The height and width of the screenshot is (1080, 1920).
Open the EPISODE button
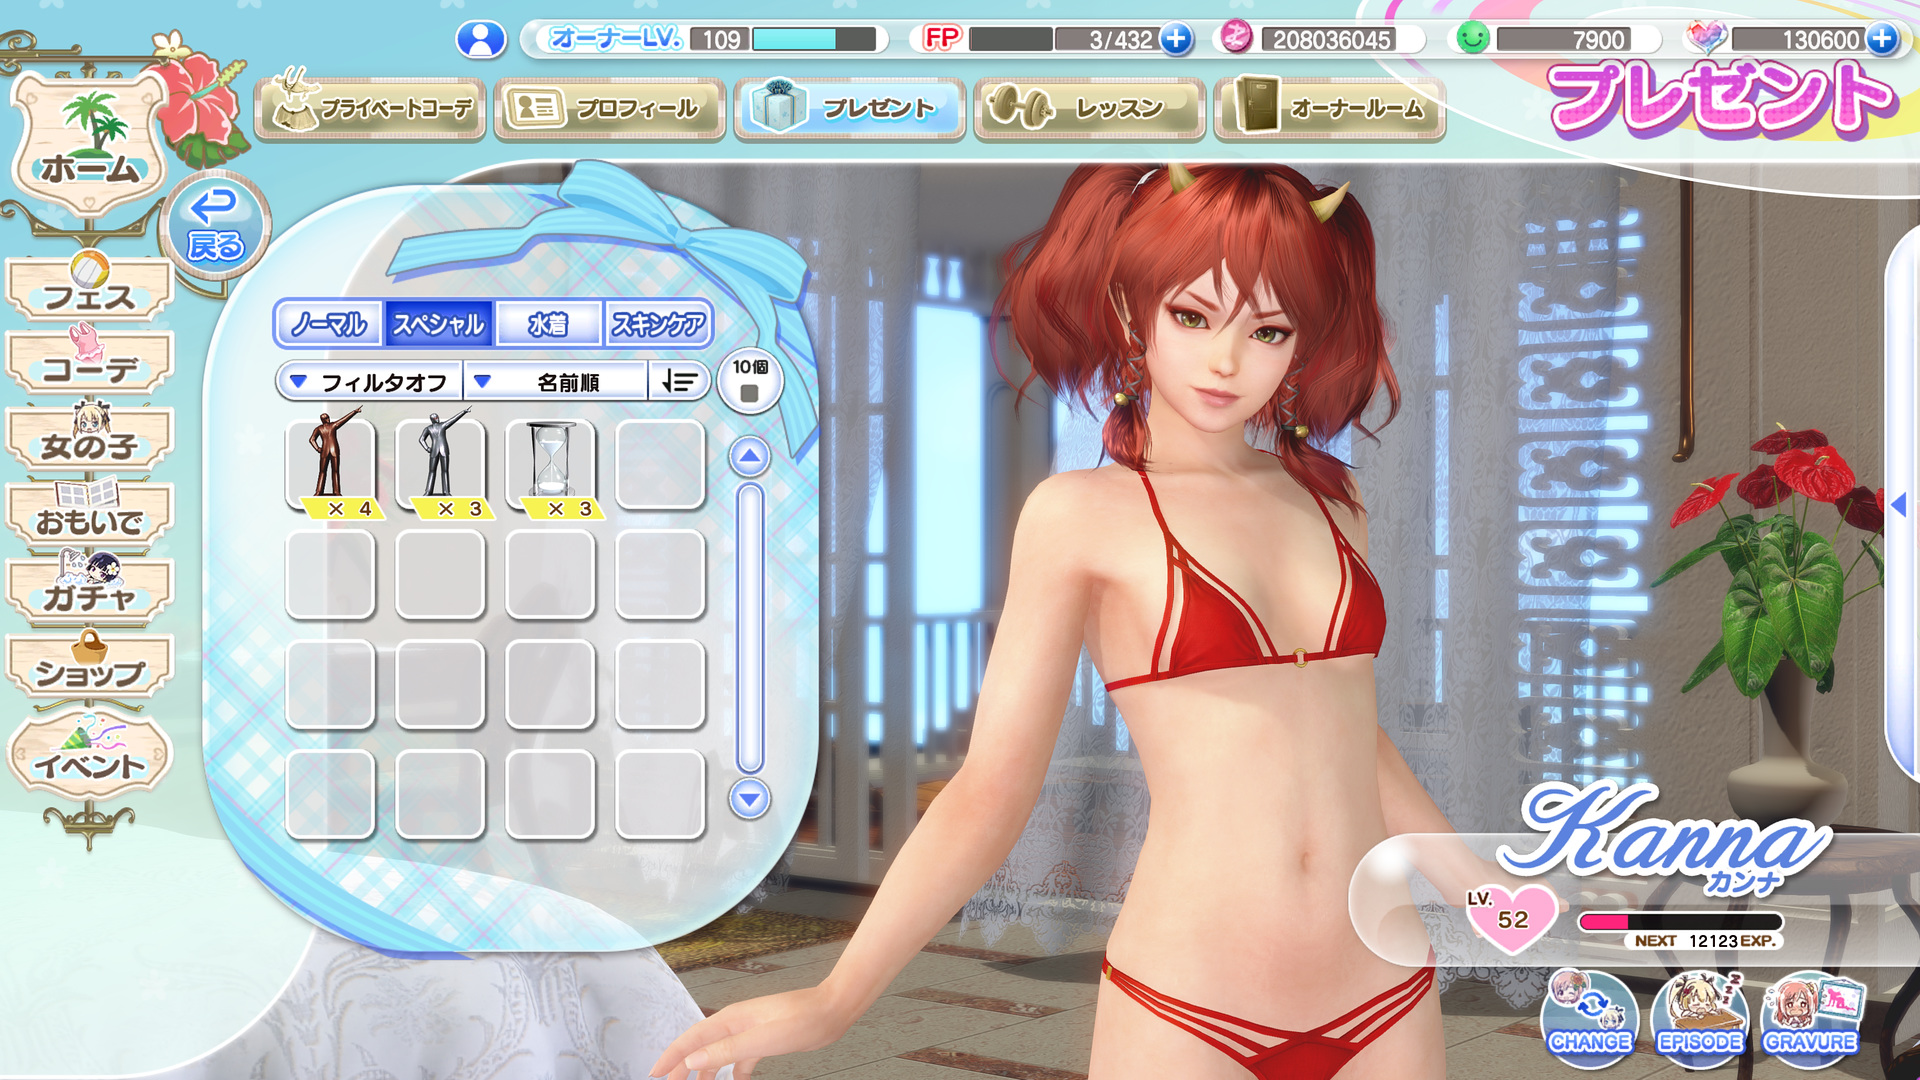pyautogui.click(x=1700, y=1014)
